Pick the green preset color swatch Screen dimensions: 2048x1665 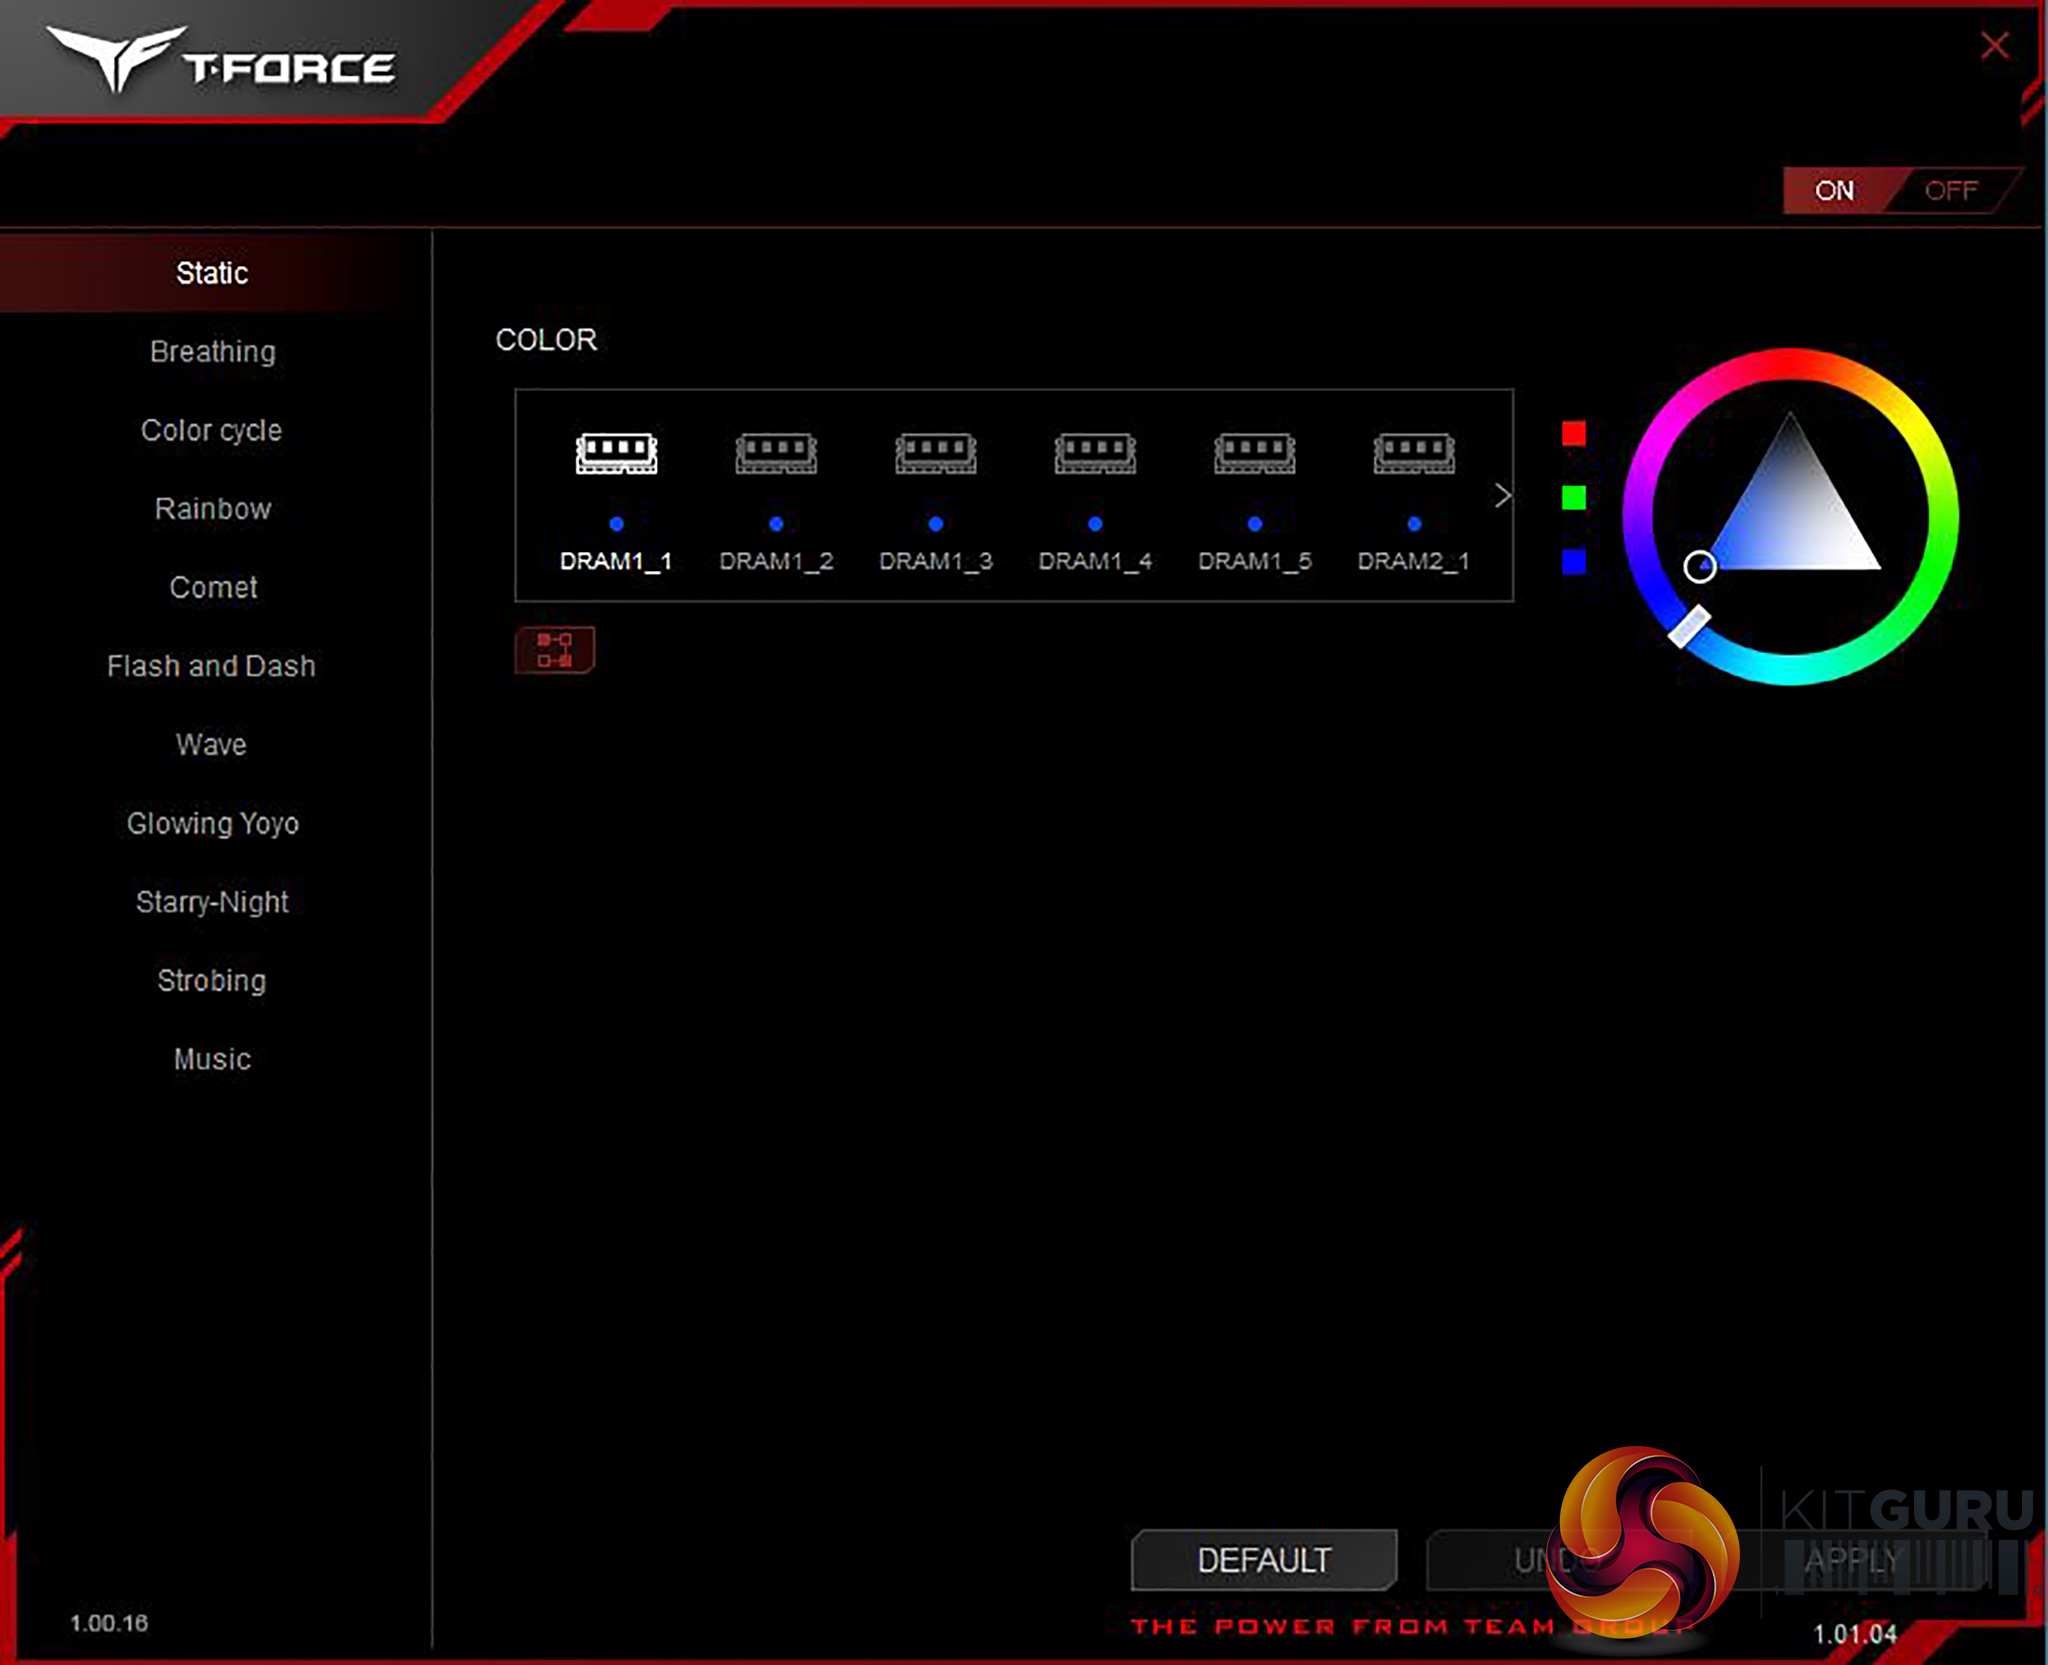(x=1573, y=497)
